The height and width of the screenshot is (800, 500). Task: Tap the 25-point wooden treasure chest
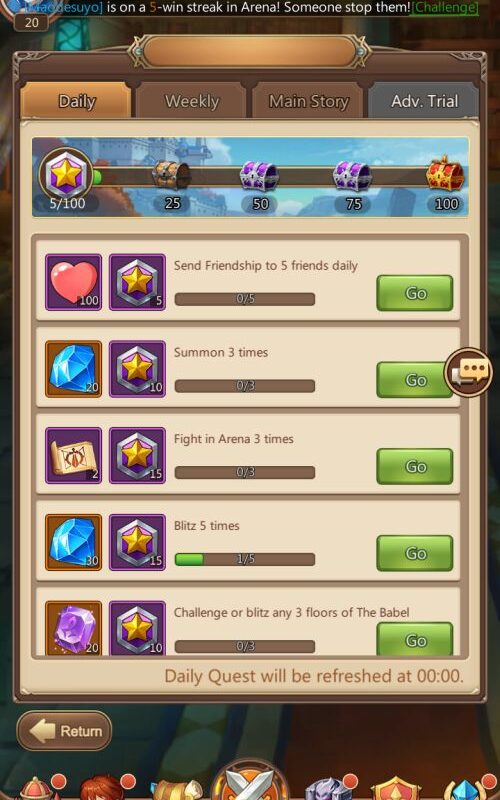pos(171,176)
